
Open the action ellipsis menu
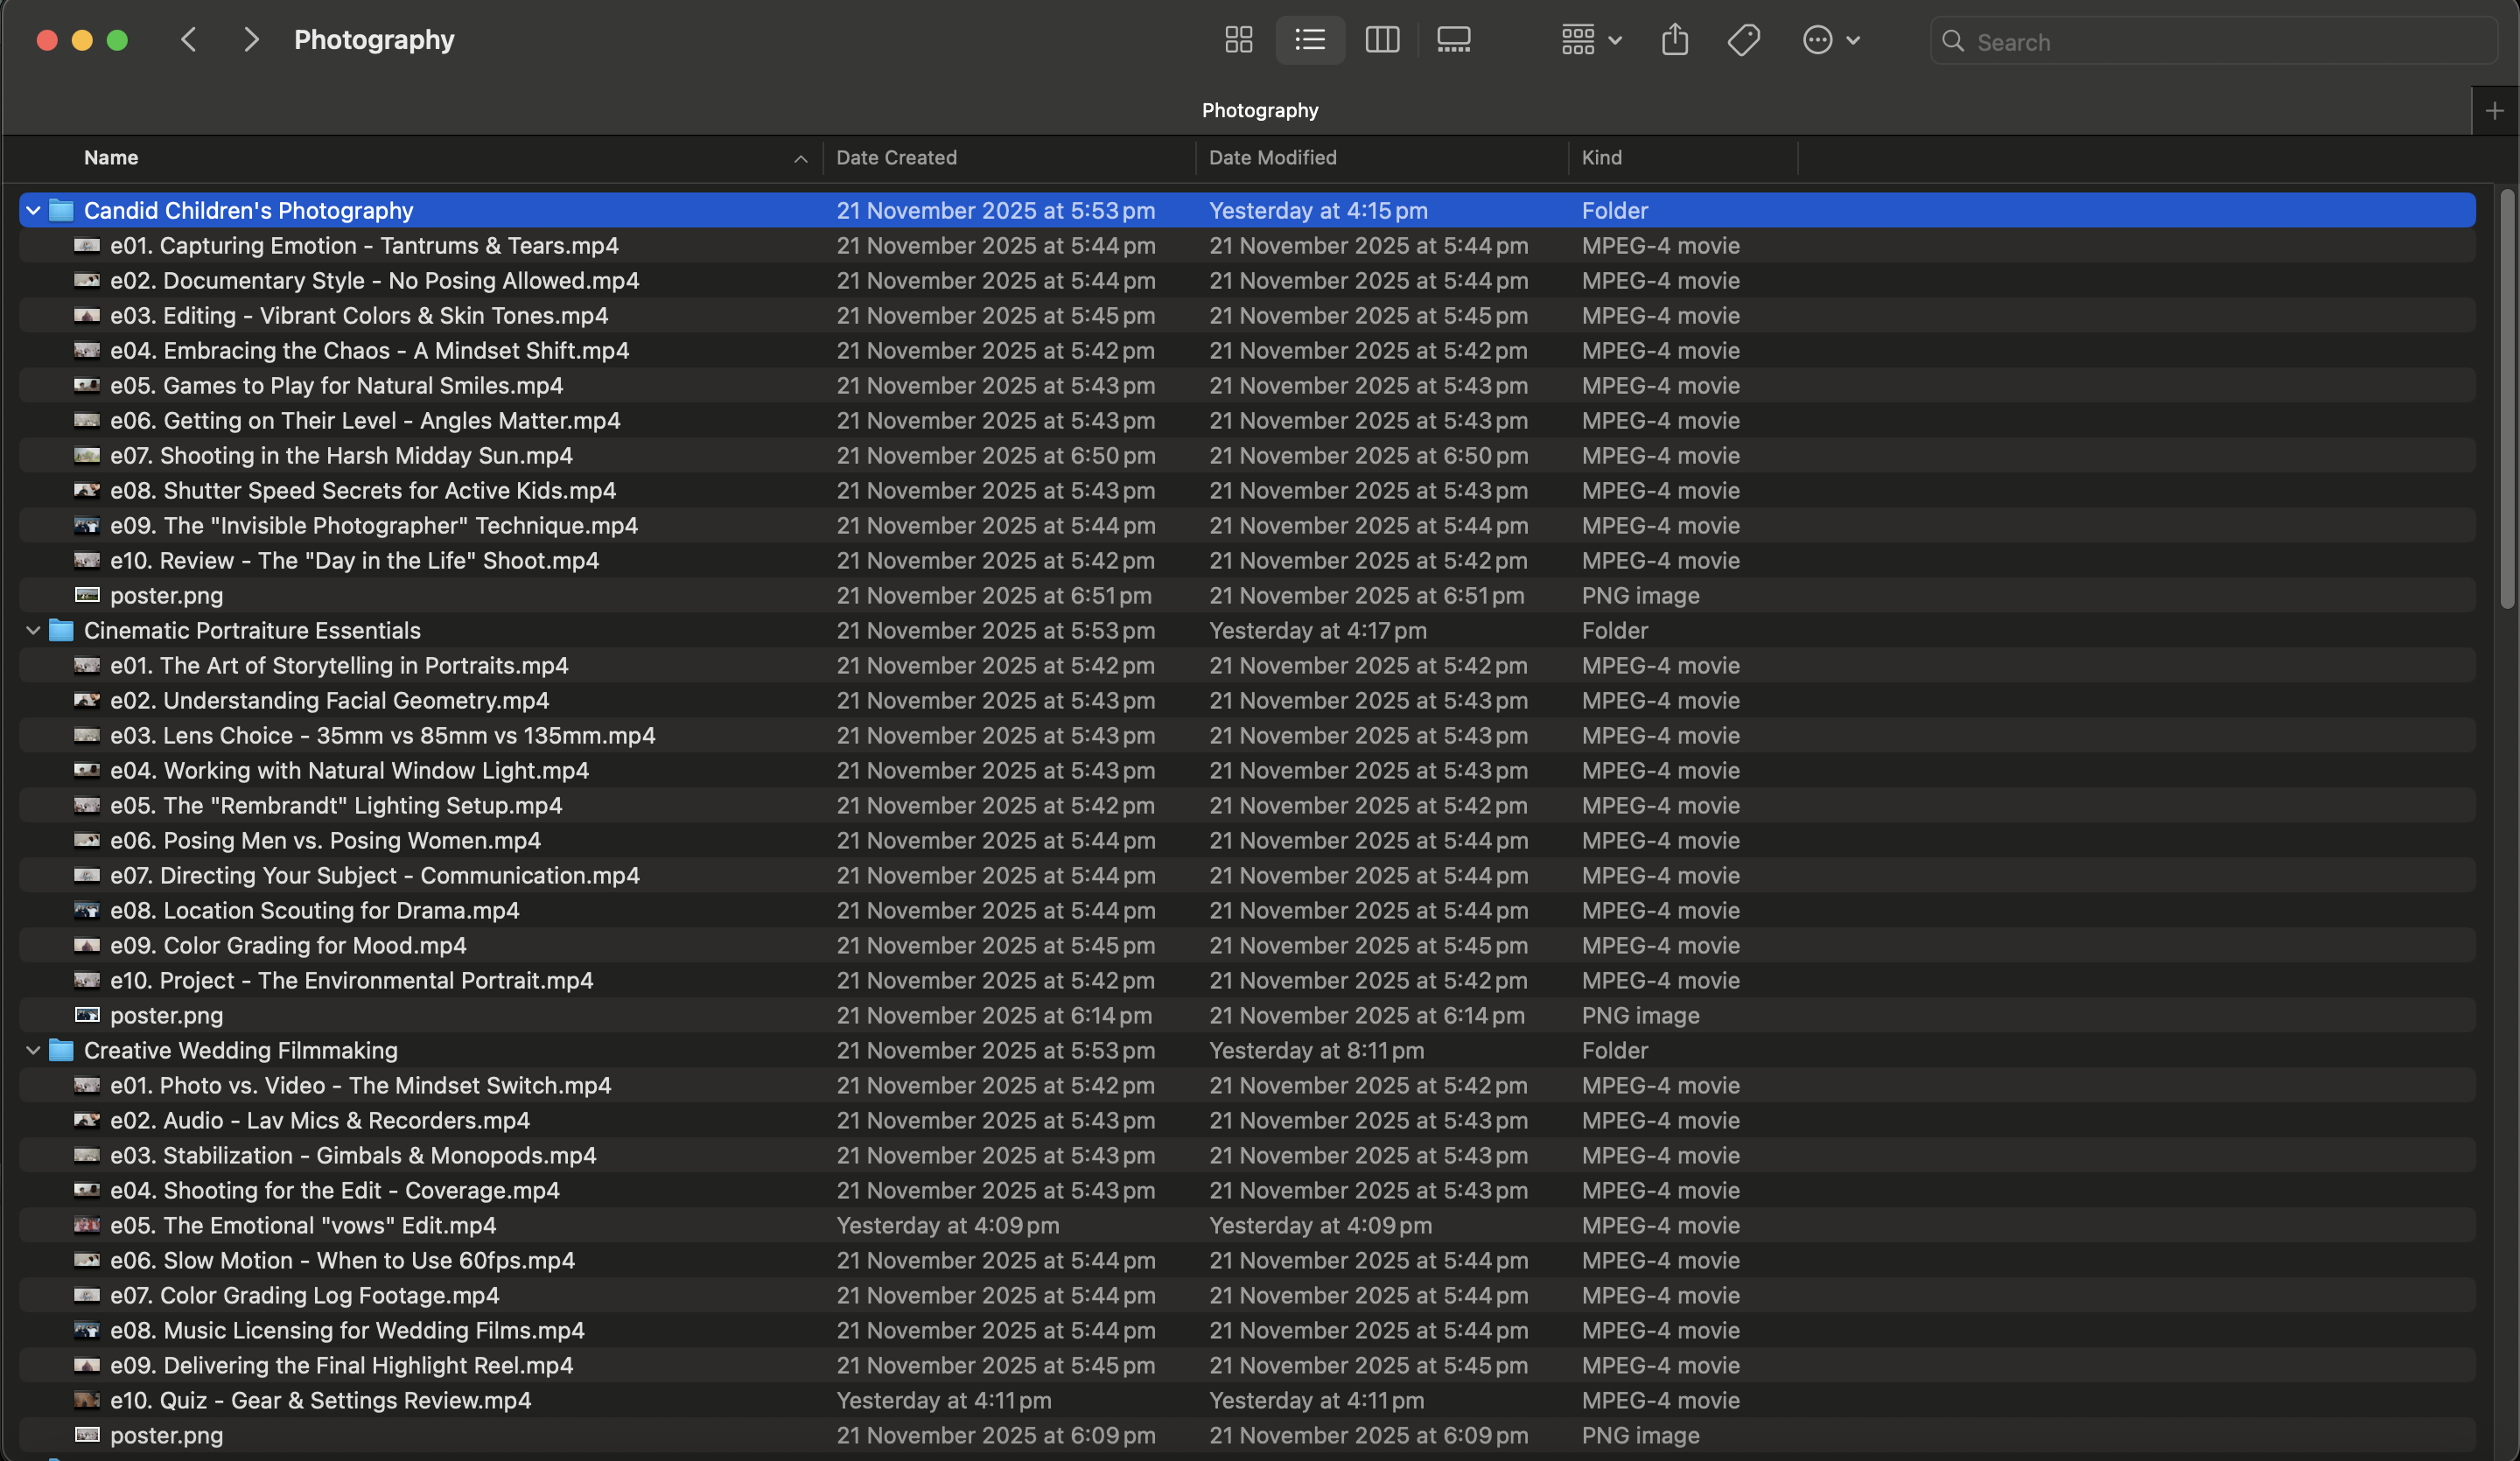pos(1829,40)
